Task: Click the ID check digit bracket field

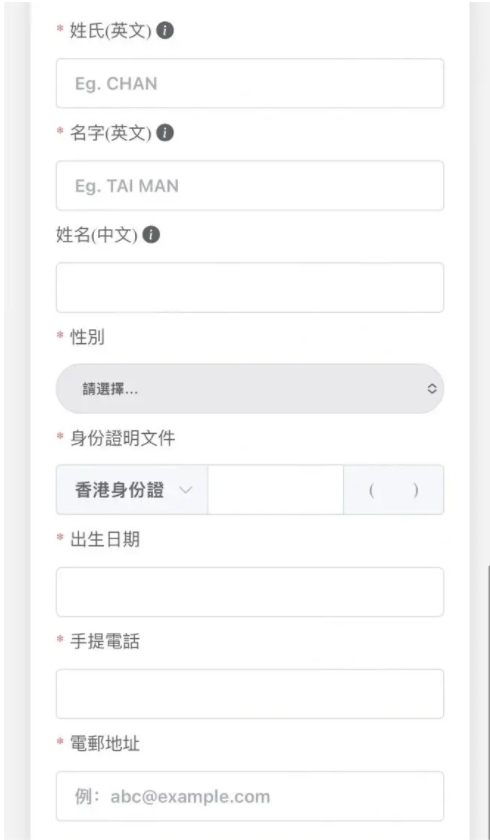Action: (394, 490)
